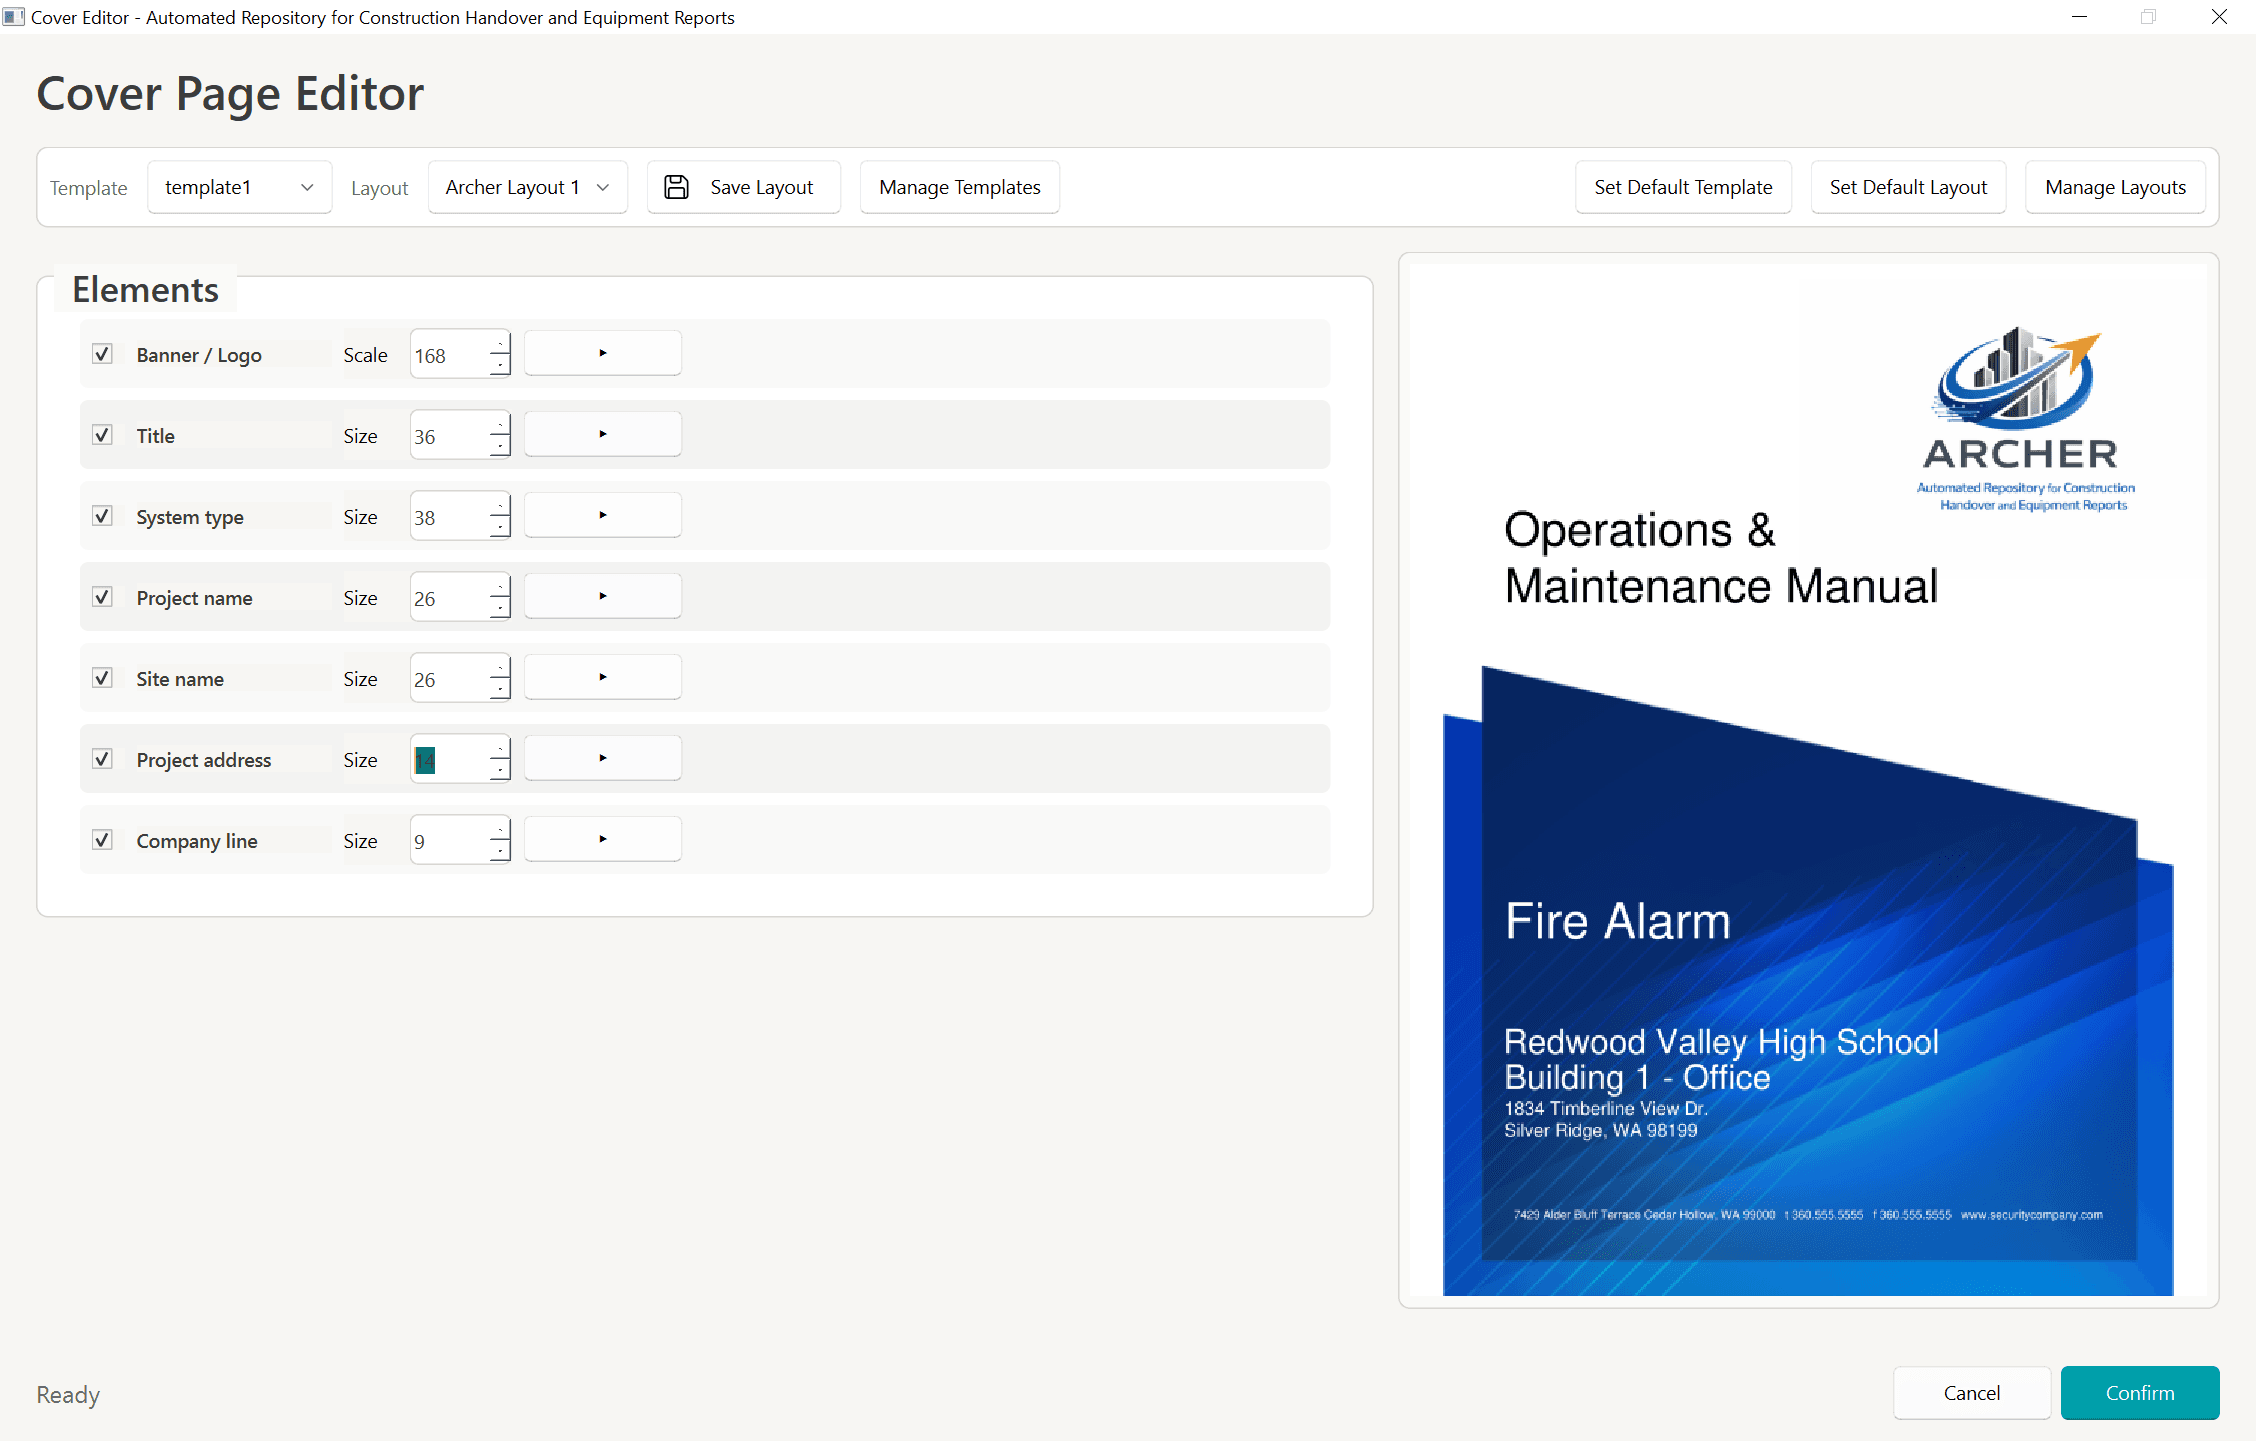Expand the Title element options arrow
The image size is (2256, 1441).
(x=602, y=433)
